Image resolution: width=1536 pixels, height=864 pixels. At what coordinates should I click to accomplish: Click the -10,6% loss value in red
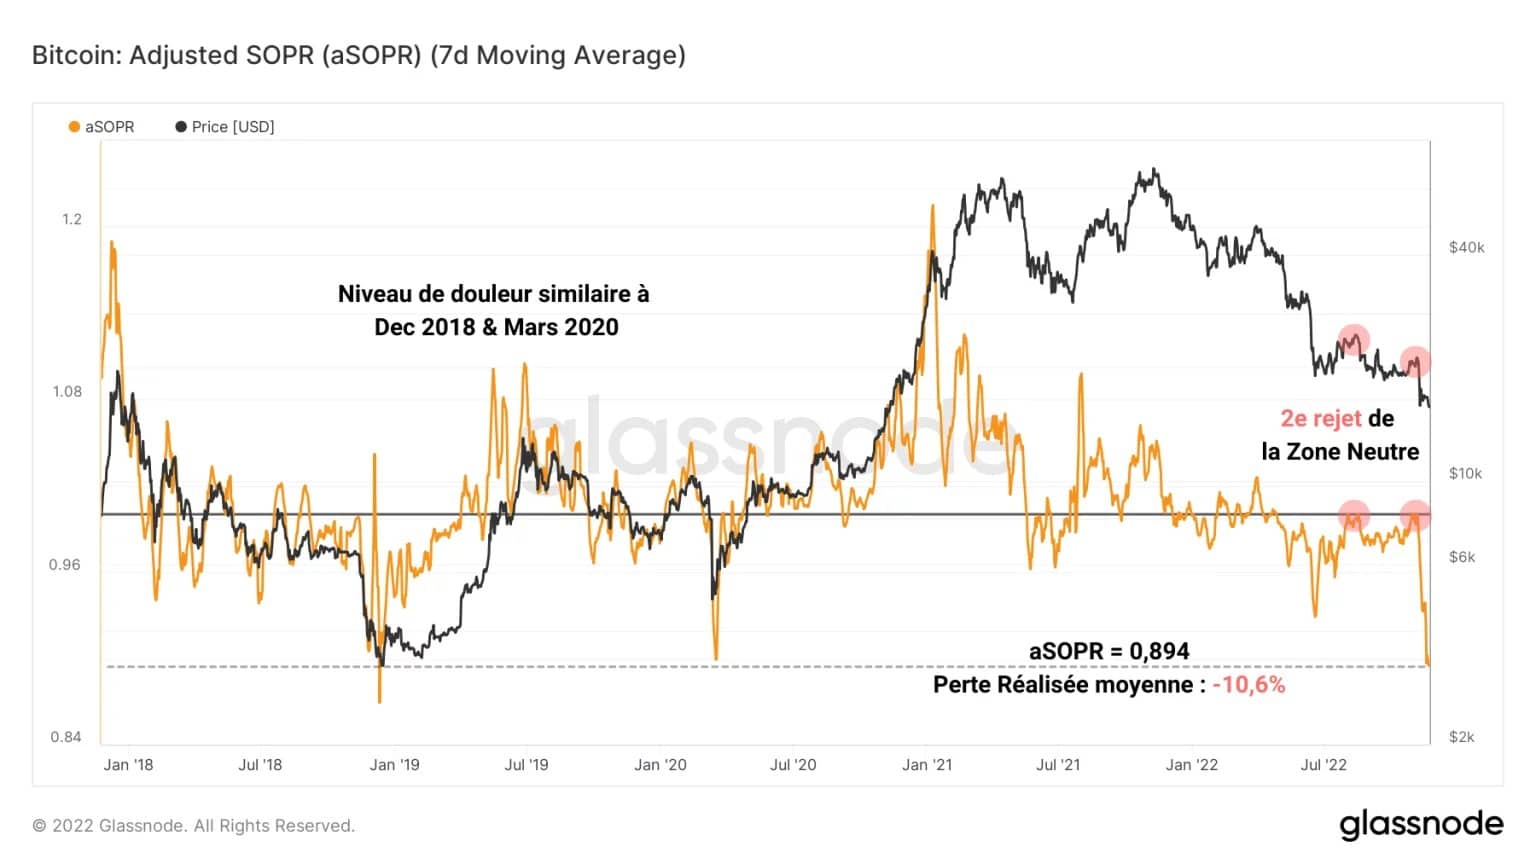tap(1249, 685)
